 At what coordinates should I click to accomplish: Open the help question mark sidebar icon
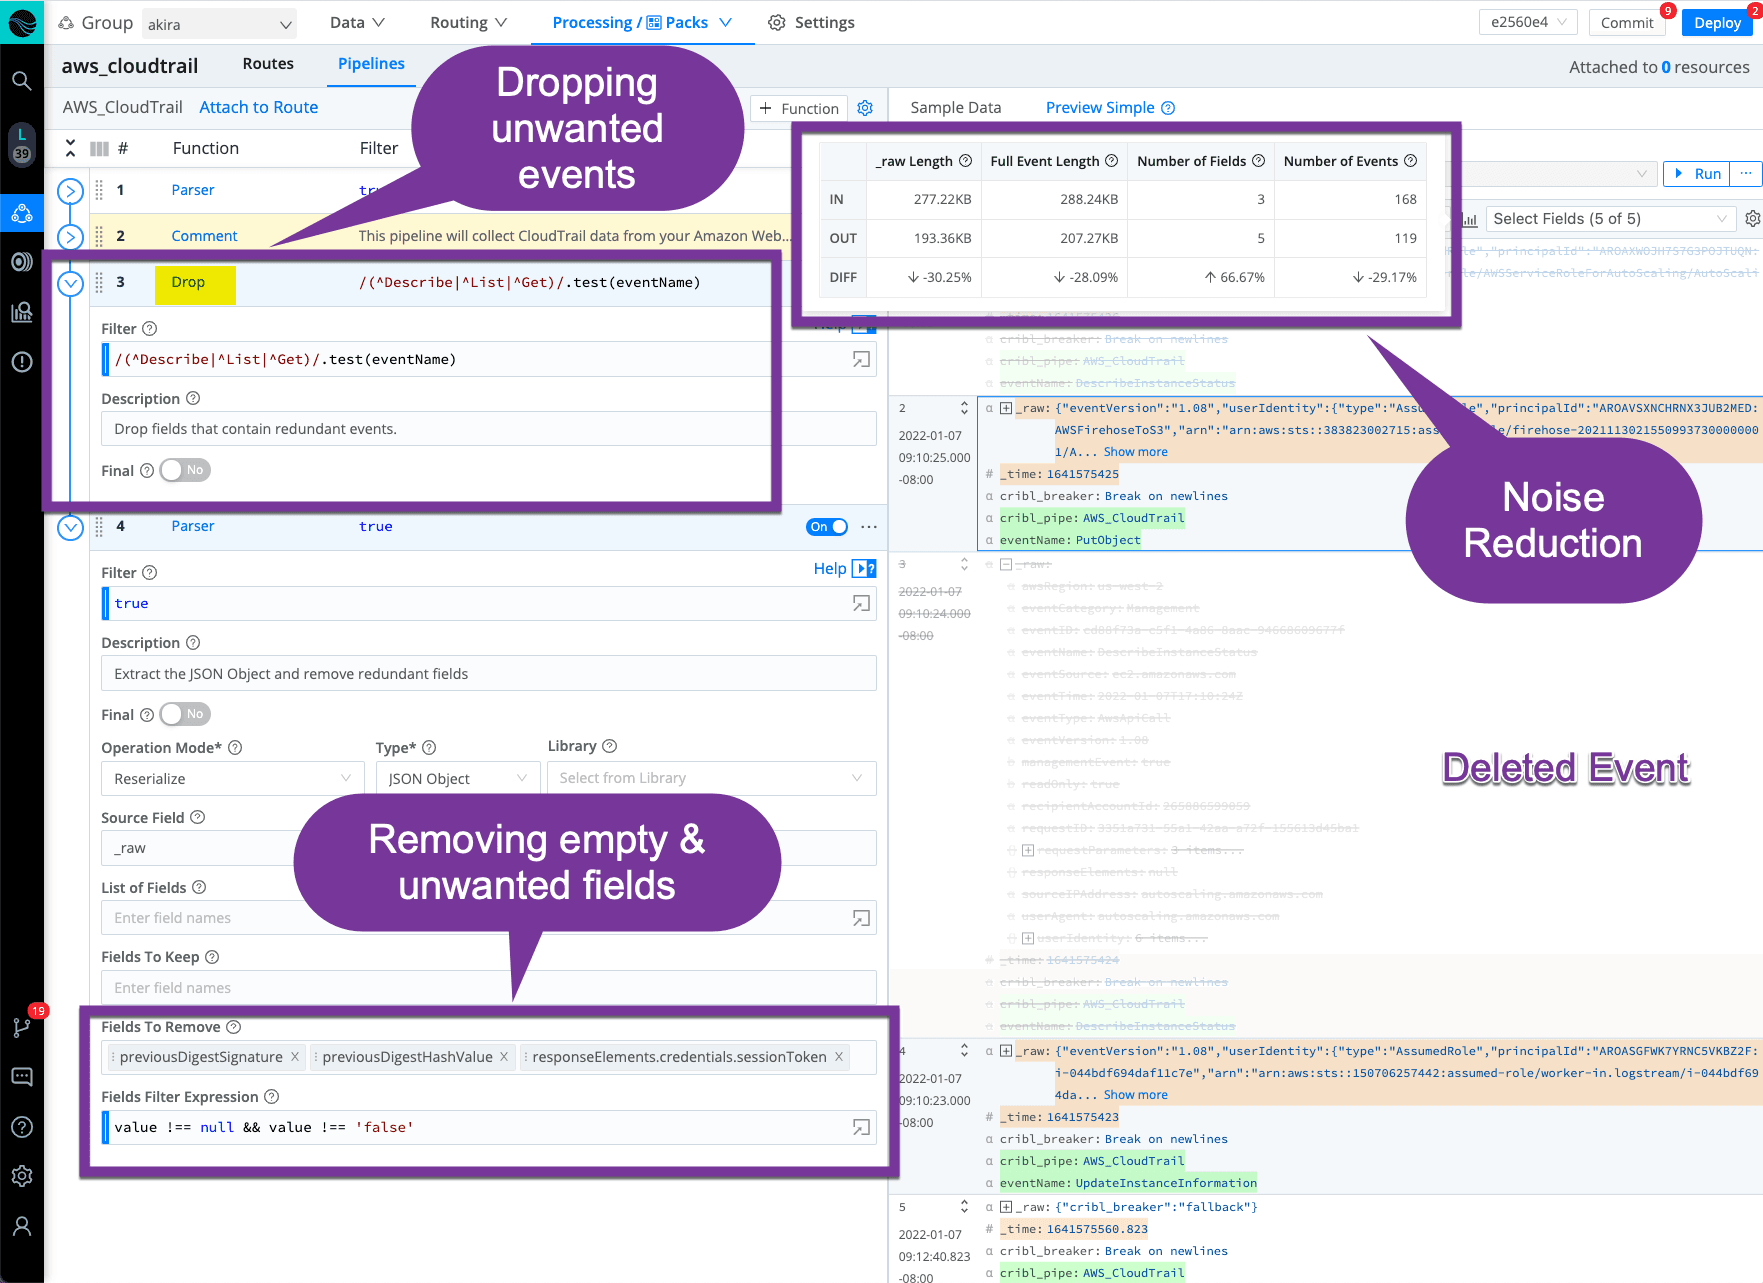click(22, 1127)
